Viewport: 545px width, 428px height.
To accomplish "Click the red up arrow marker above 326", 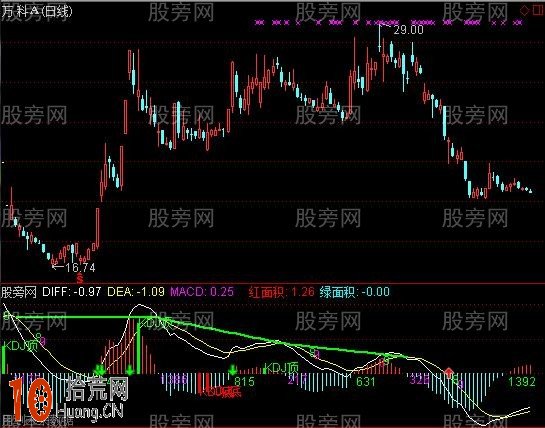I will pyautogui.click(x=449, y=372).
